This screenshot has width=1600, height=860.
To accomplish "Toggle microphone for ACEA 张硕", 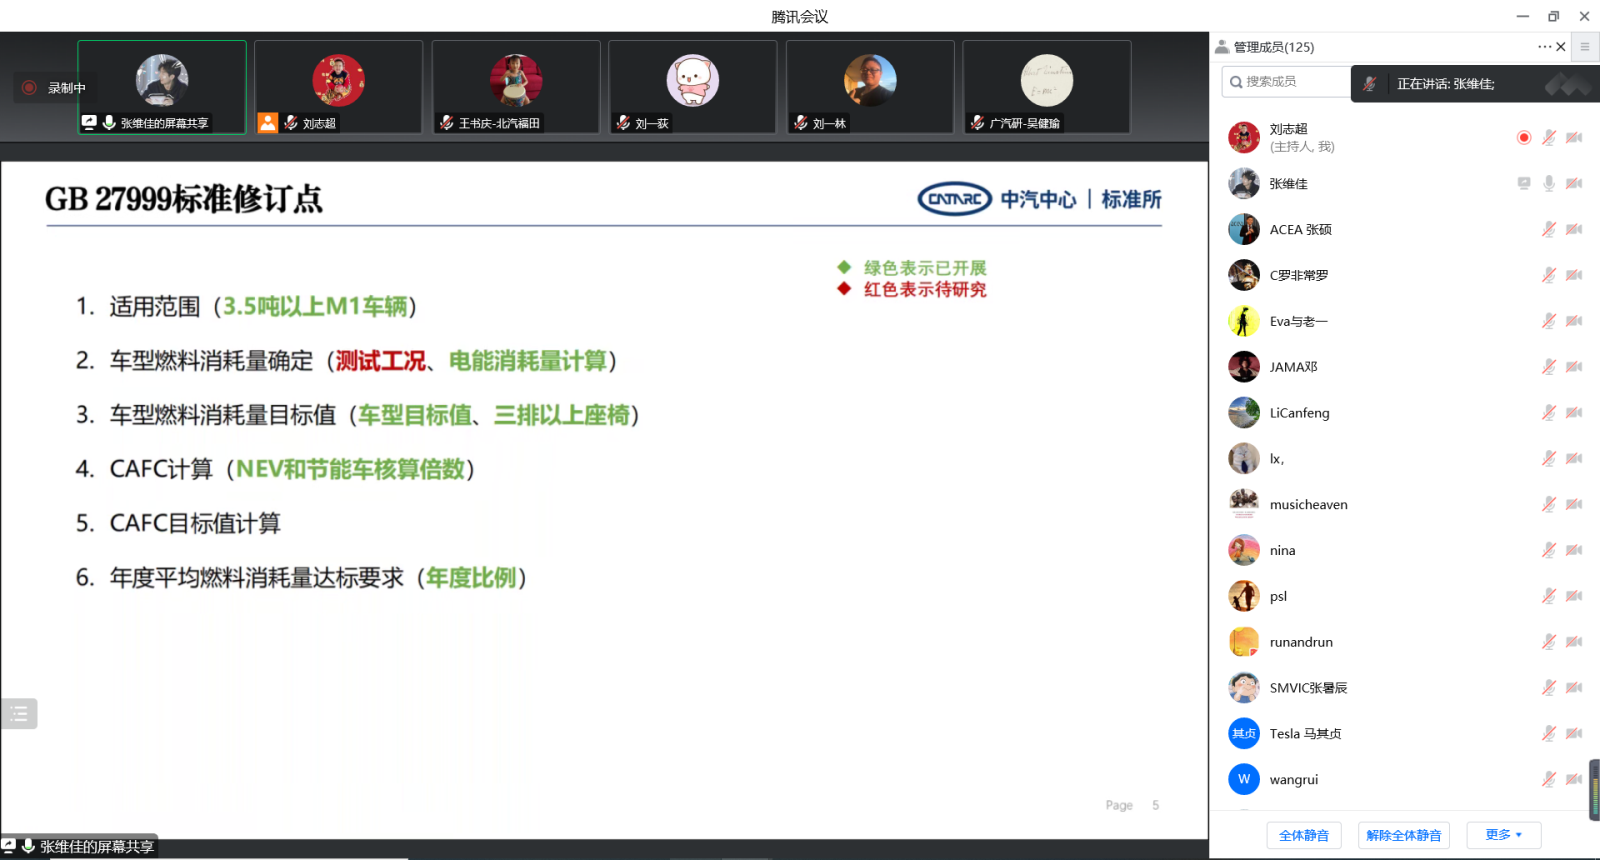I will pyautogui.click(x=1548, y=230).
